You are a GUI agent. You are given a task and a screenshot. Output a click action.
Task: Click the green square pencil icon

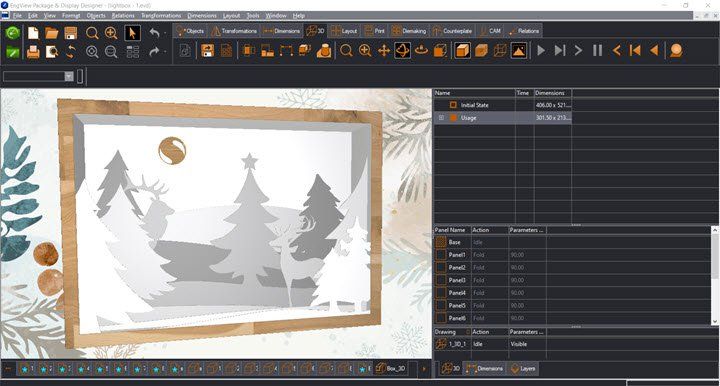click(12, 51)
